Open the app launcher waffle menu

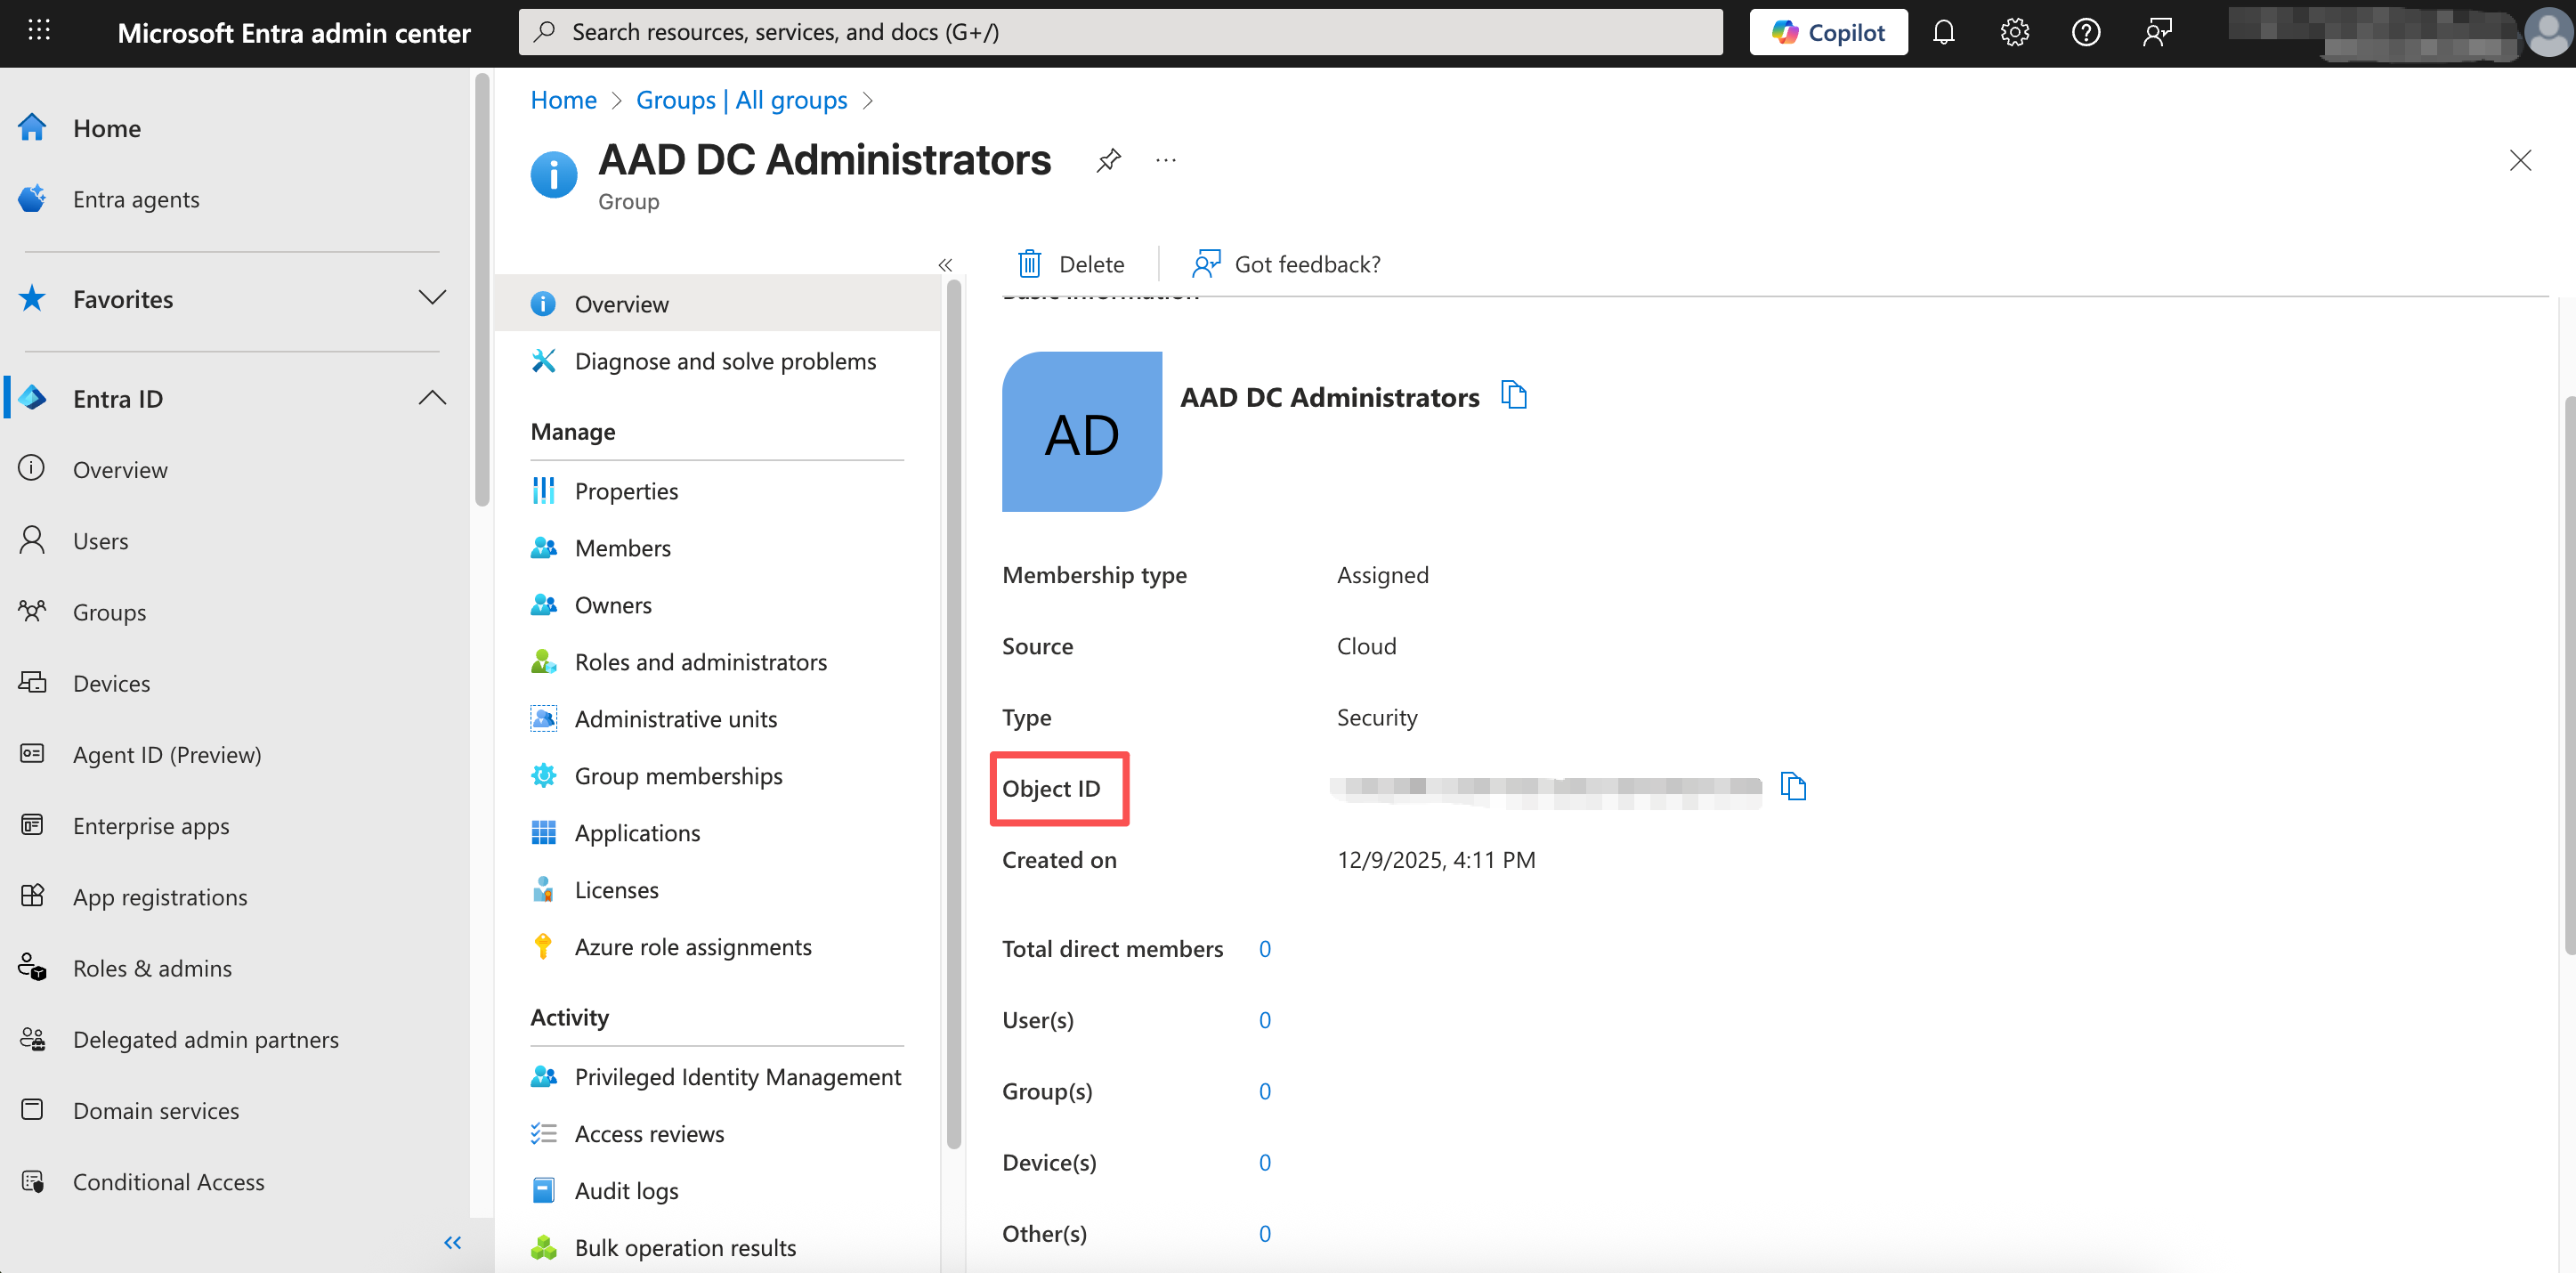pyautogui.click(x=38, y=31)
